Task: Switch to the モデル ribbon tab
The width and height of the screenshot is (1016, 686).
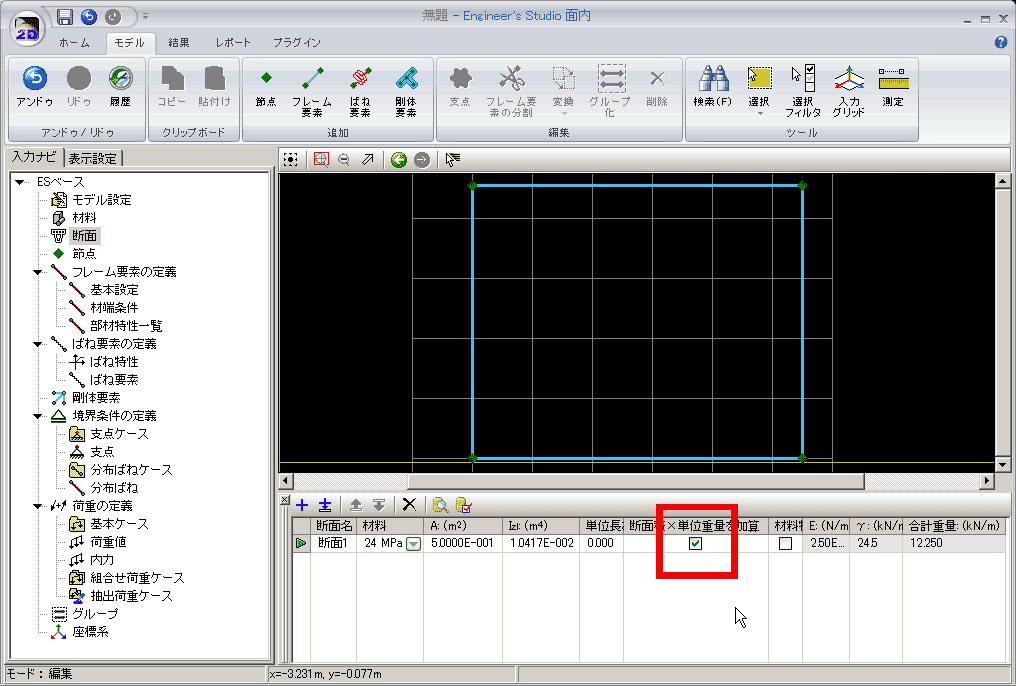Action: click(x=130, y=43)
